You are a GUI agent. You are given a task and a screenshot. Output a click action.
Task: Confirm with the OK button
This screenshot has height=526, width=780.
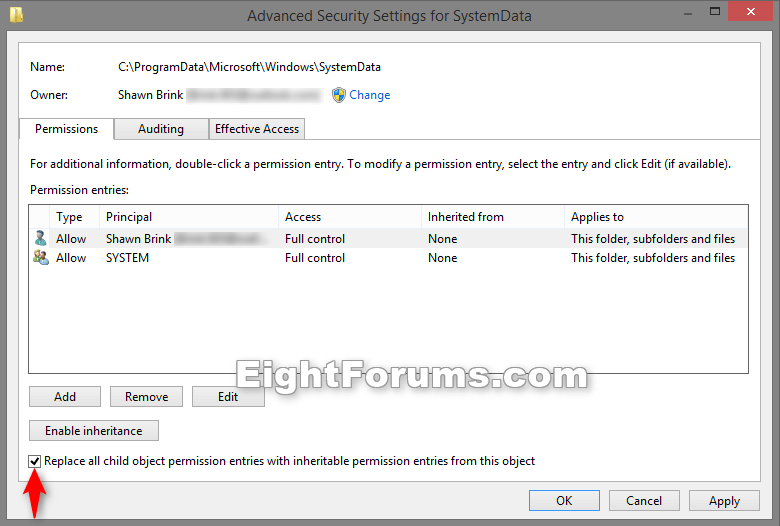pos(564,501)
